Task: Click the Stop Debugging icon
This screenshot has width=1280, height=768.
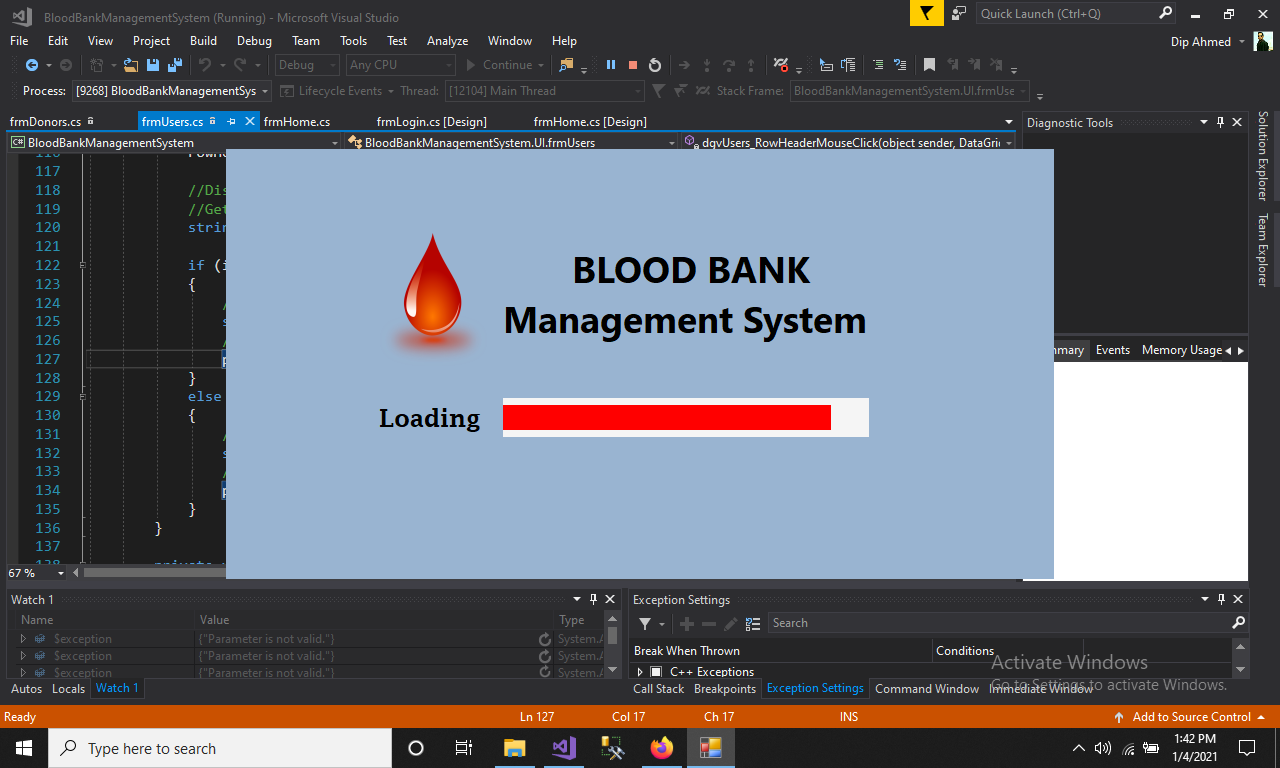Action: [x=632, y=65]
